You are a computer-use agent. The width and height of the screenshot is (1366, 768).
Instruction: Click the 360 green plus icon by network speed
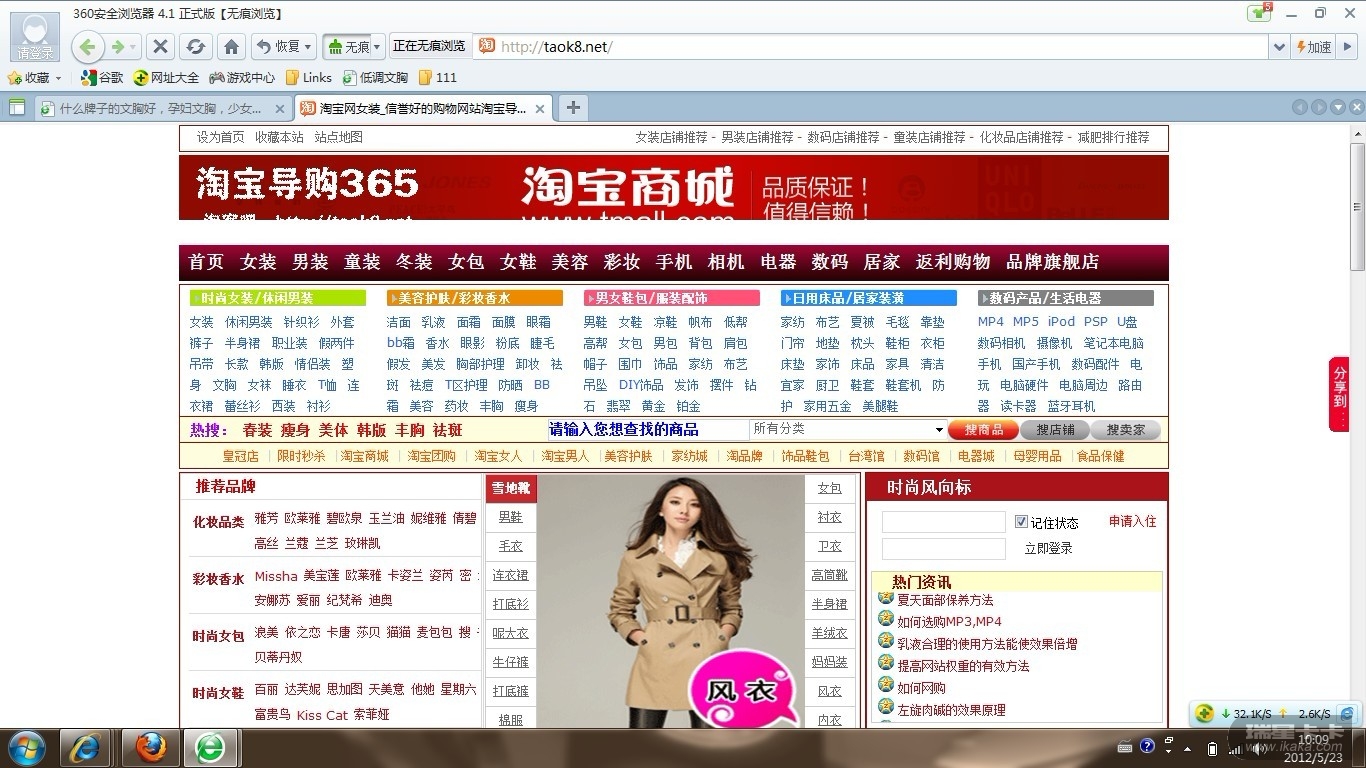tap(1205, 713)
